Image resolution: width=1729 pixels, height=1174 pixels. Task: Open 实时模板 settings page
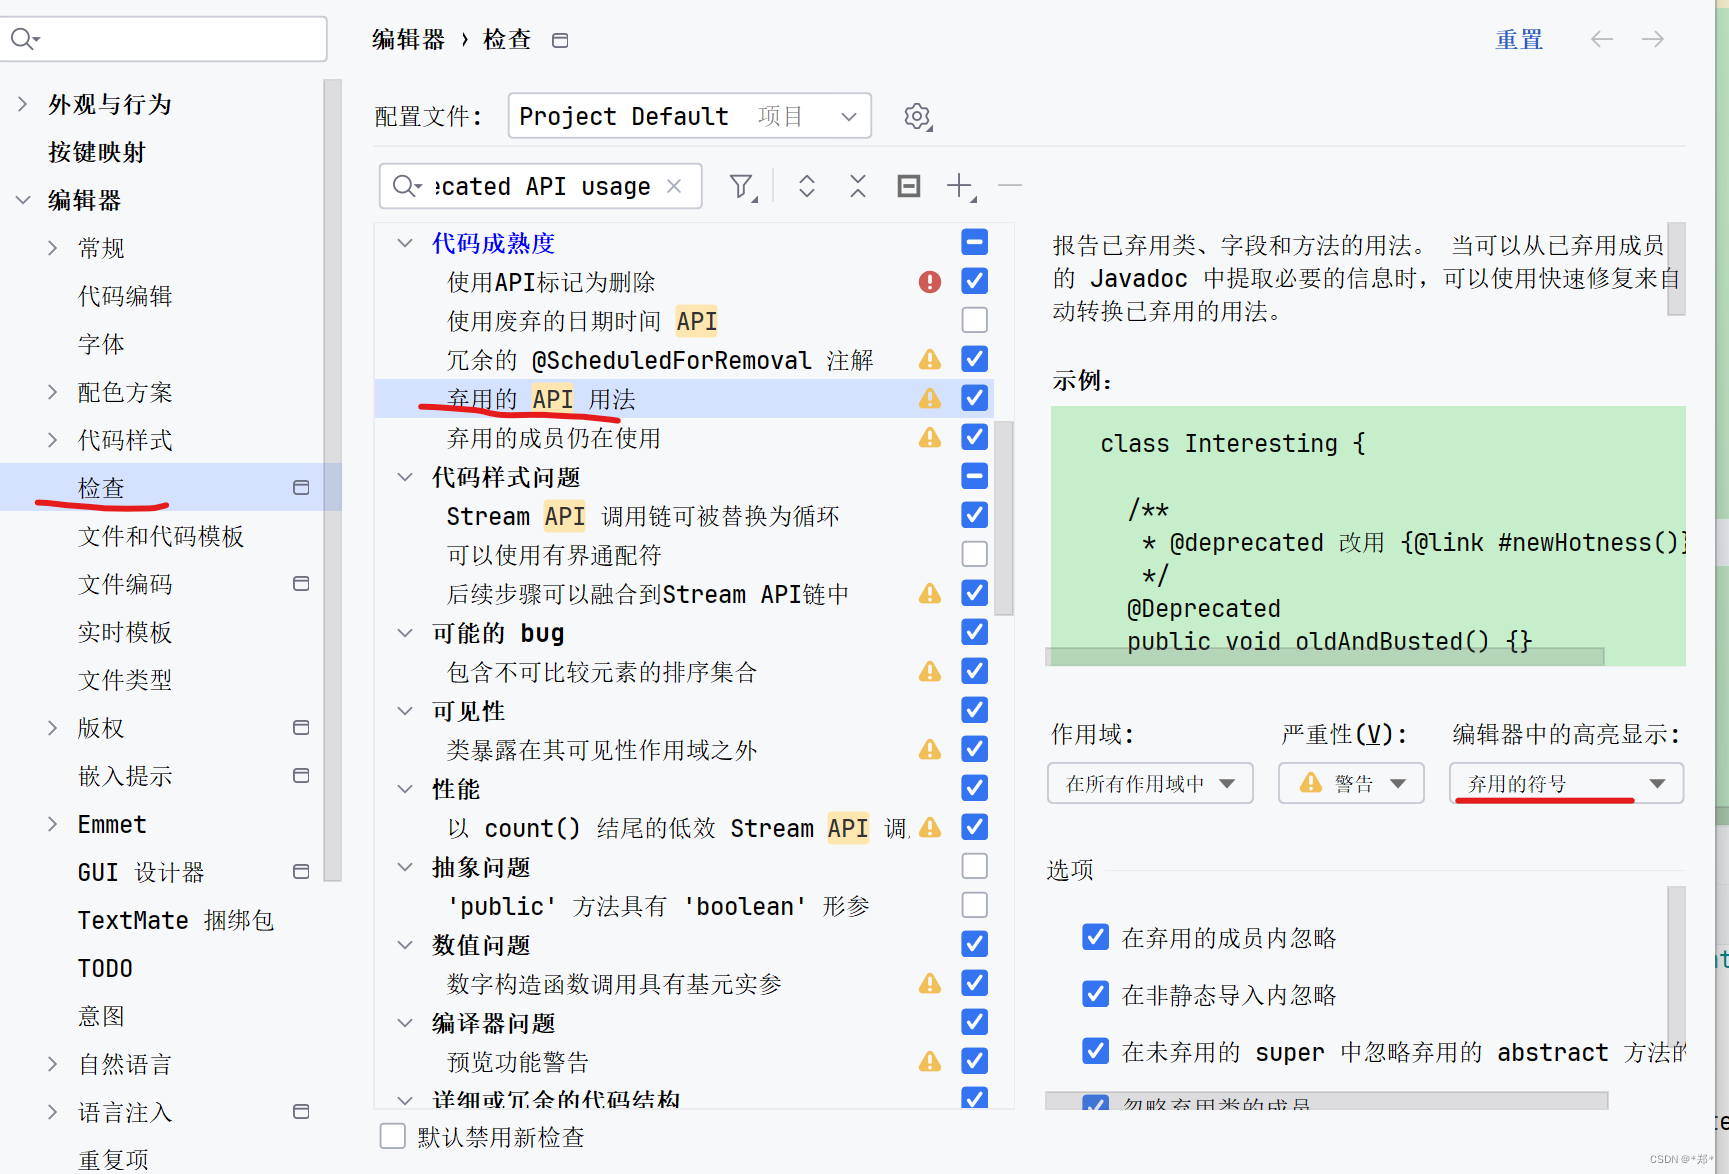pos(125,632)
